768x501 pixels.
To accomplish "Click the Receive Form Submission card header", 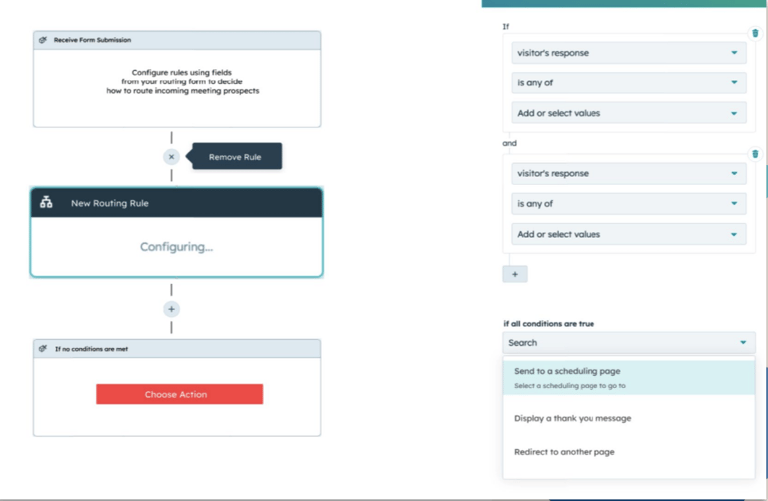I will pos(177,40).
